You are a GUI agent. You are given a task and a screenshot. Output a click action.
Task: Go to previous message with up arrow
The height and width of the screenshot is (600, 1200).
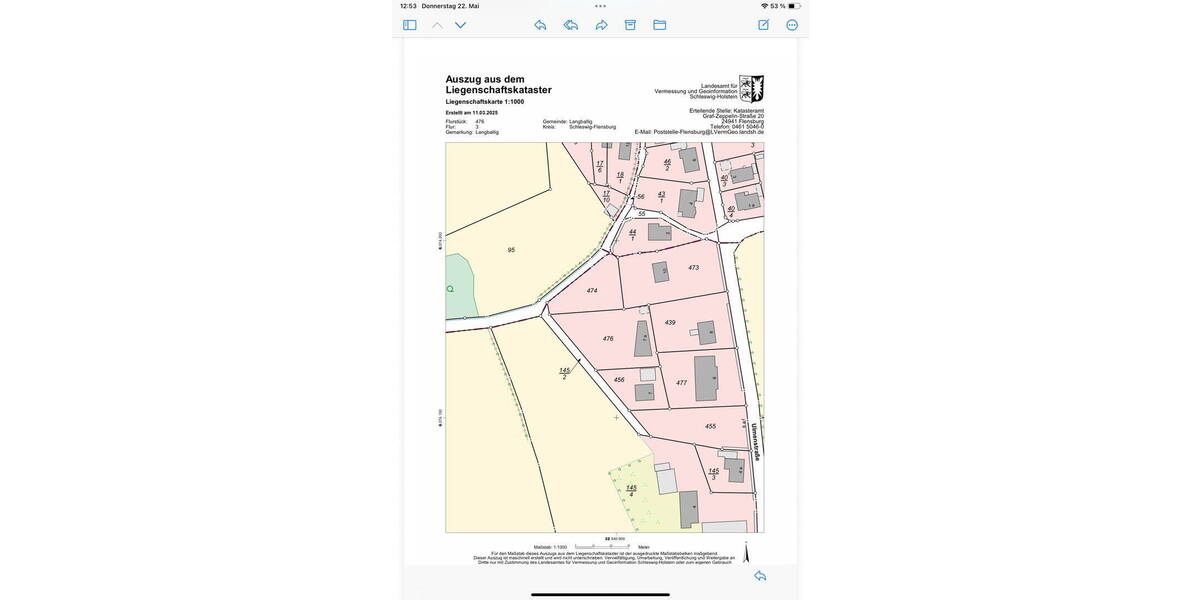437,25
